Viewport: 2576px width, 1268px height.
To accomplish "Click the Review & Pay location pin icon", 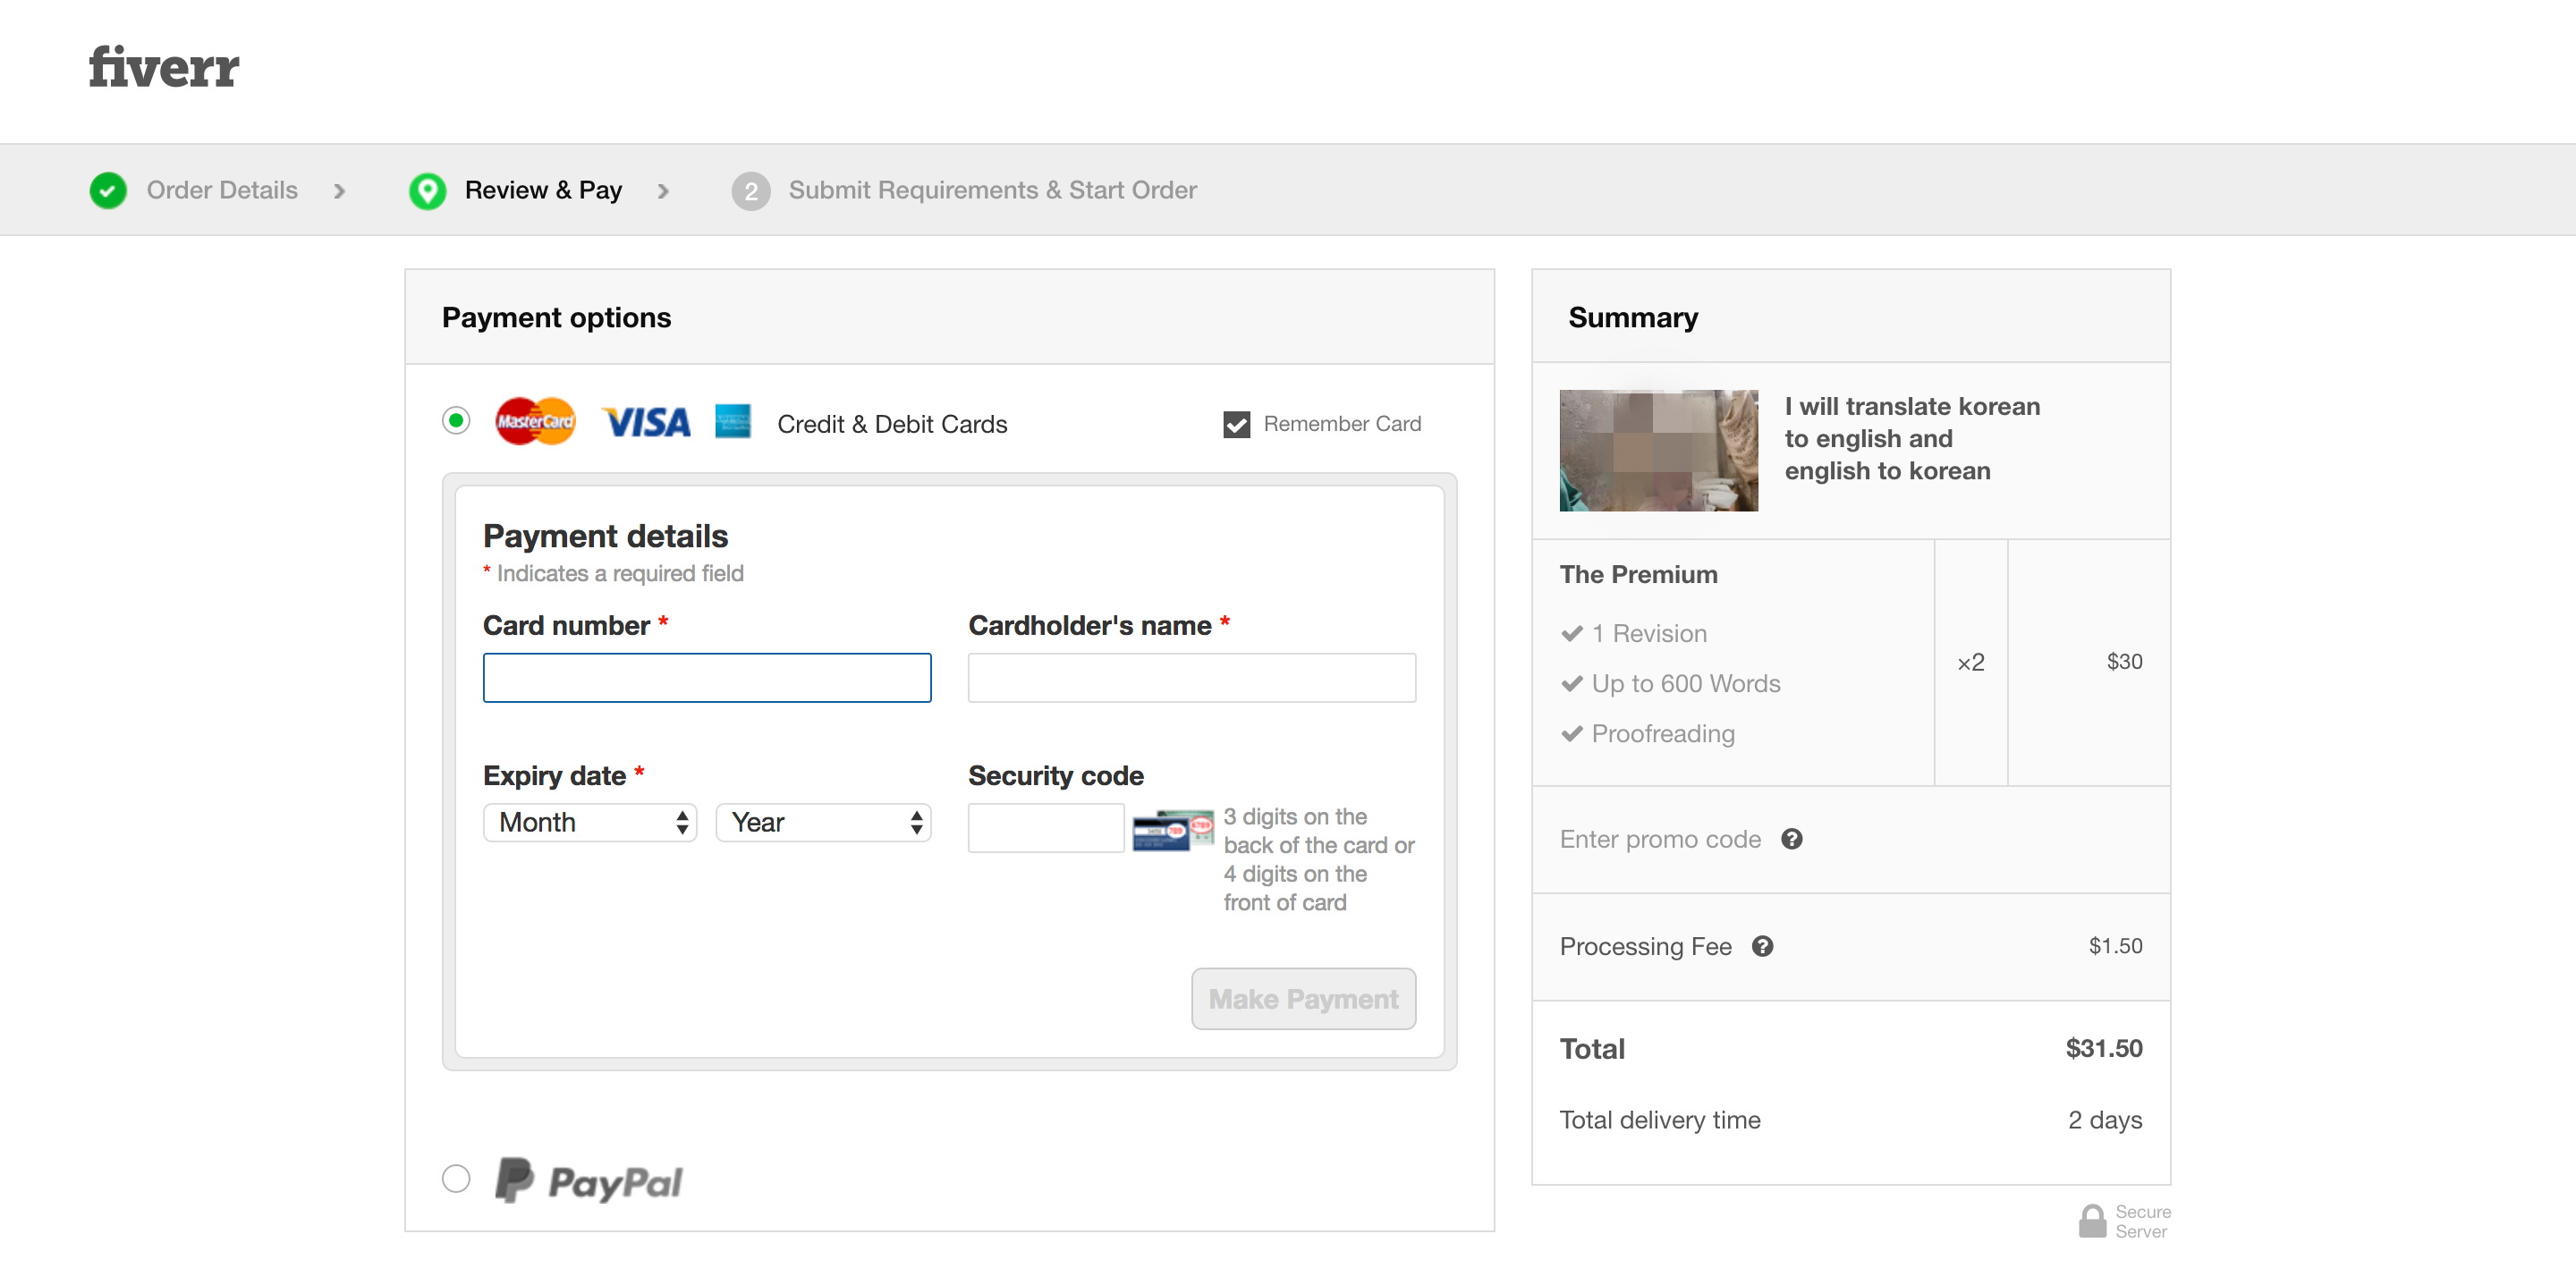I will click(x=427, y=190).
